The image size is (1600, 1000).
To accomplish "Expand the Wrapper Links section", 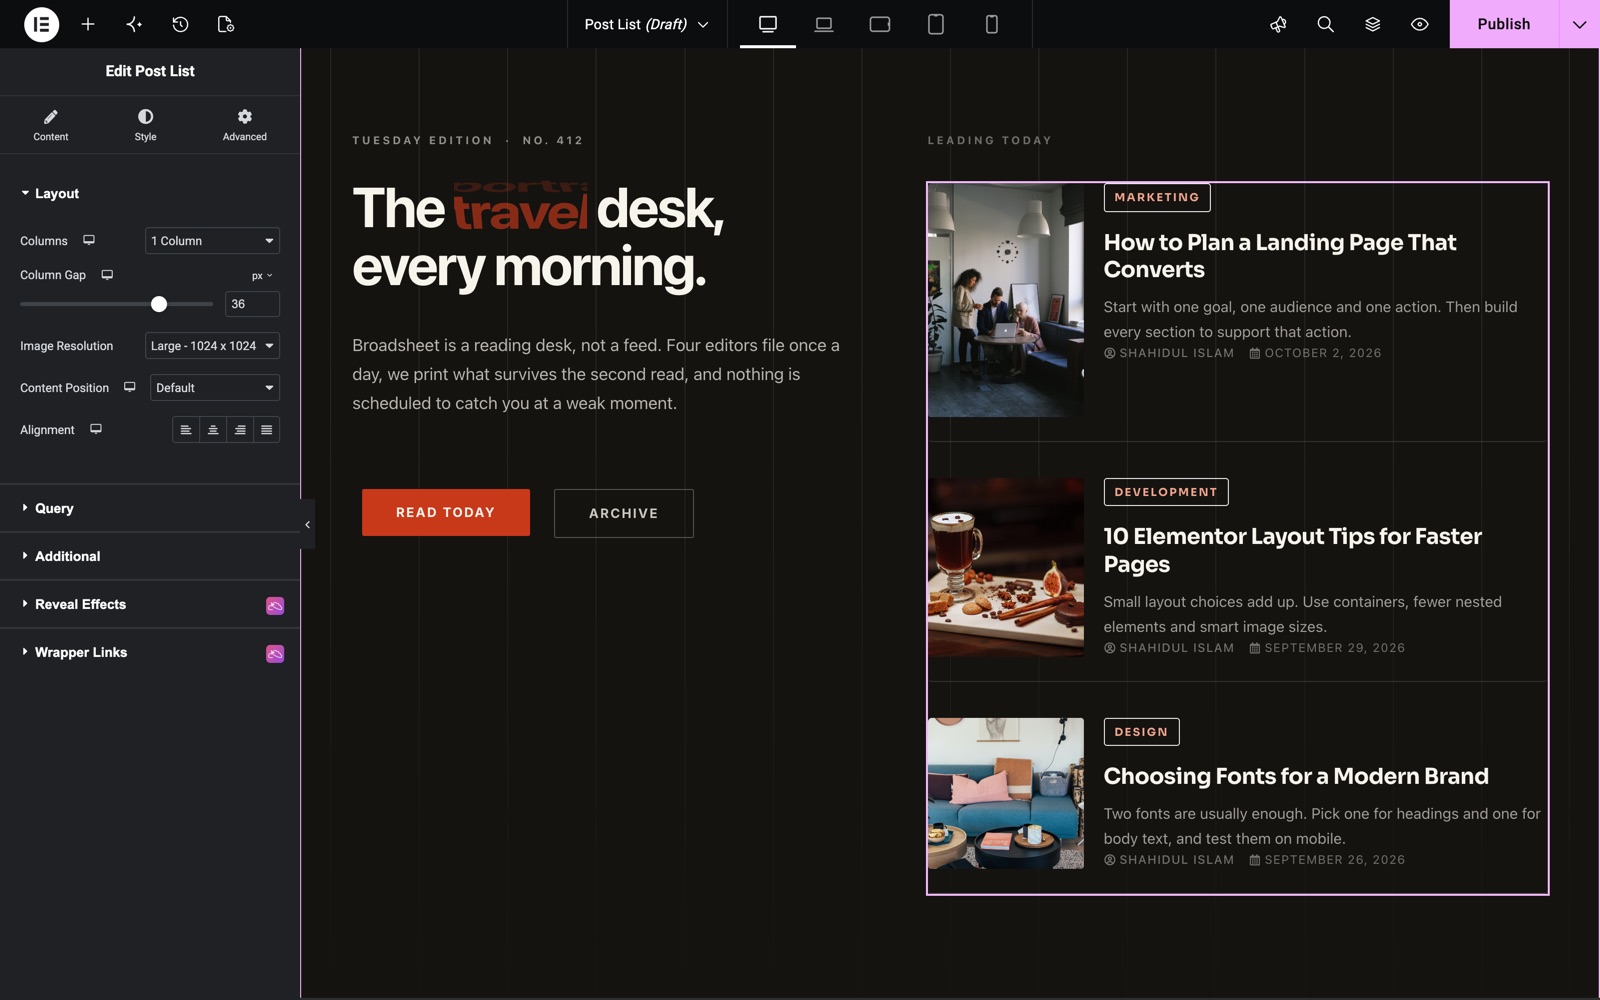I will pos(150,652).
